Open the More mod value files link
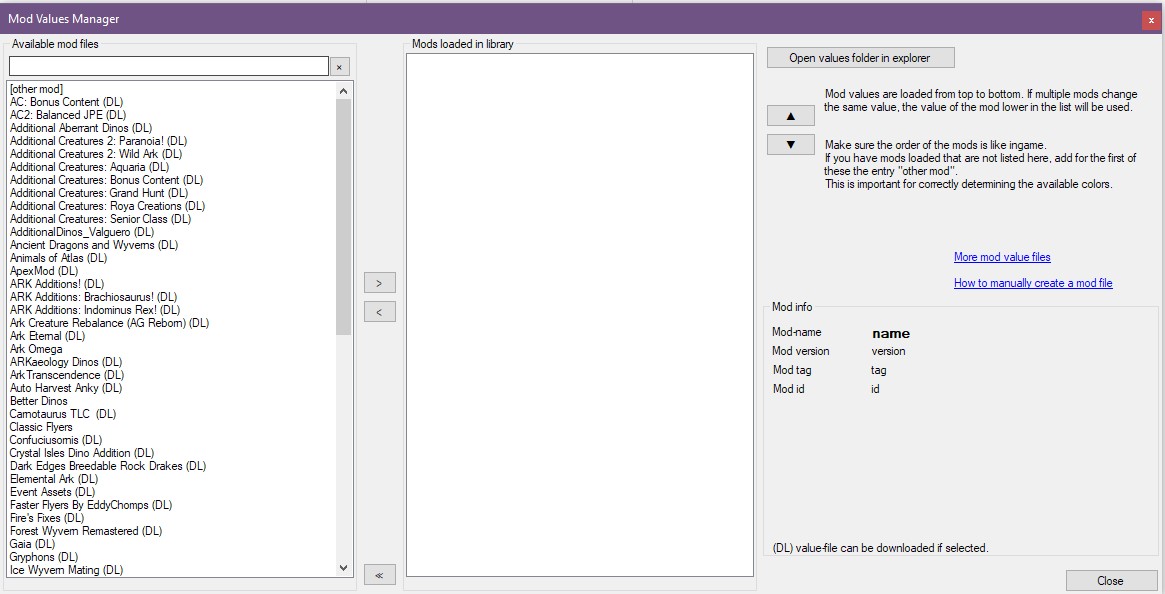Screen dimensions: 1165x594 tap(1002, 257)
